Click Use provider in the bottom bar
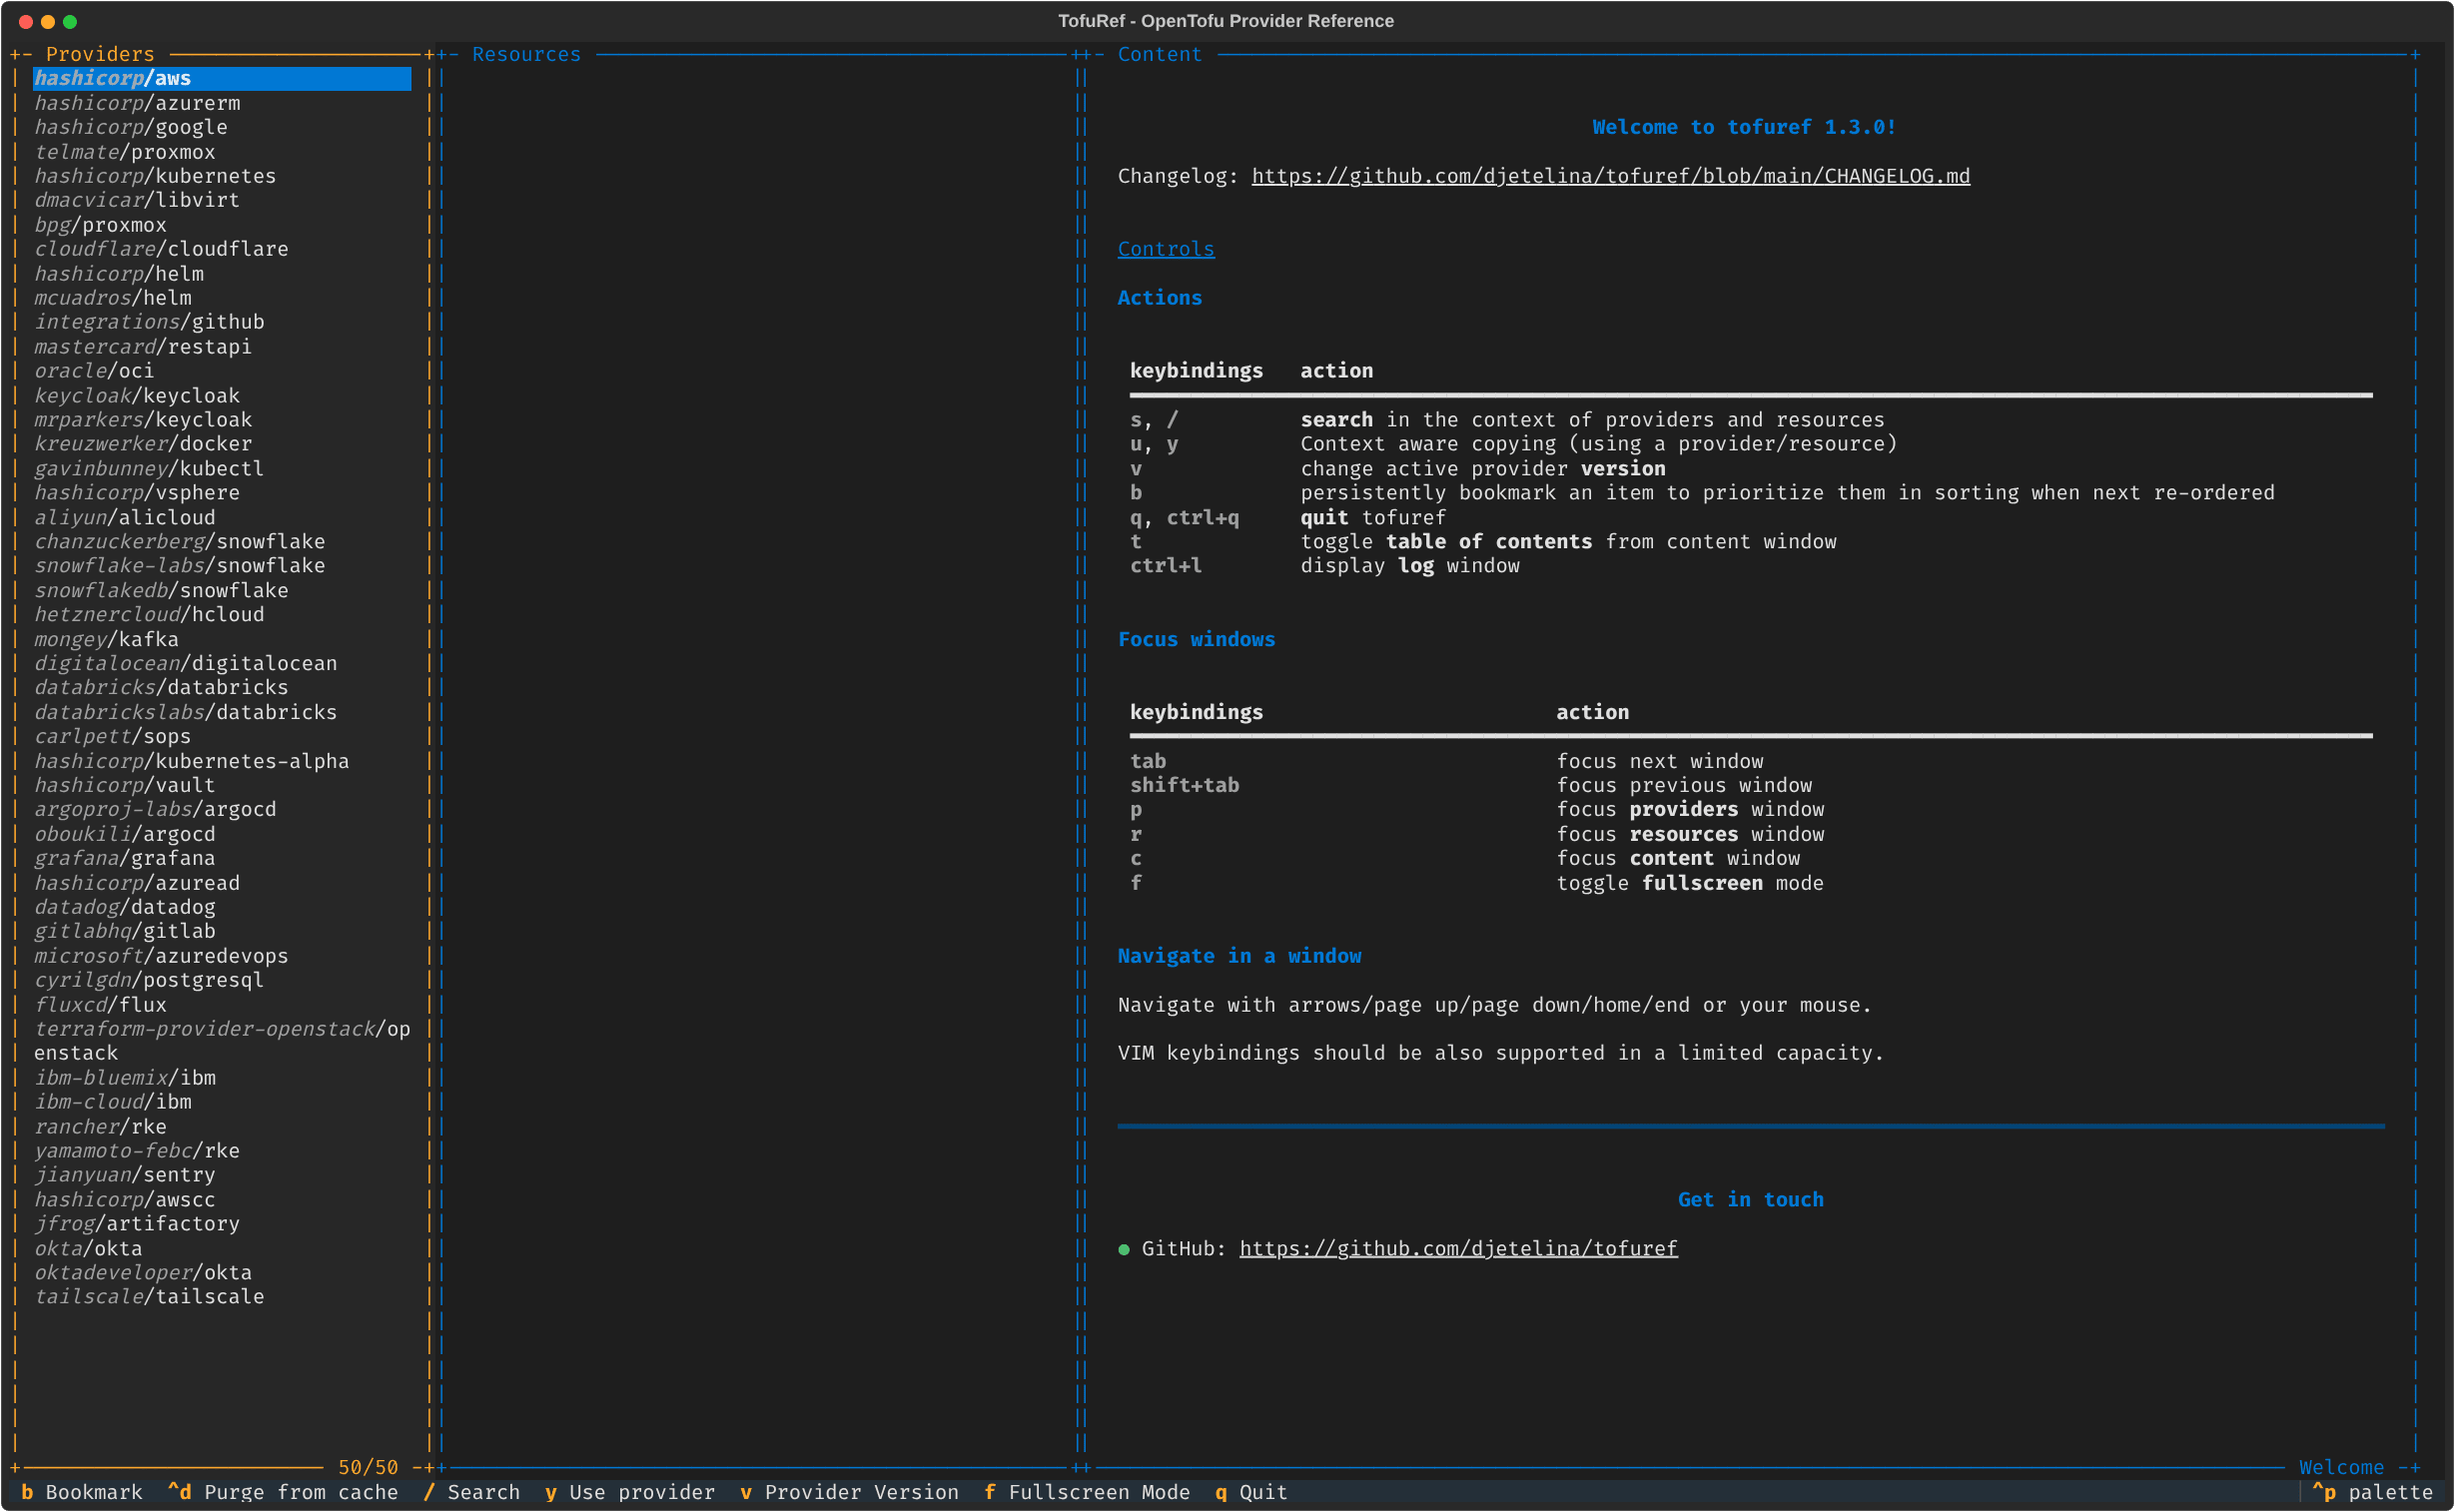The image size is (2455, 1512). [x=630, y=1492]
